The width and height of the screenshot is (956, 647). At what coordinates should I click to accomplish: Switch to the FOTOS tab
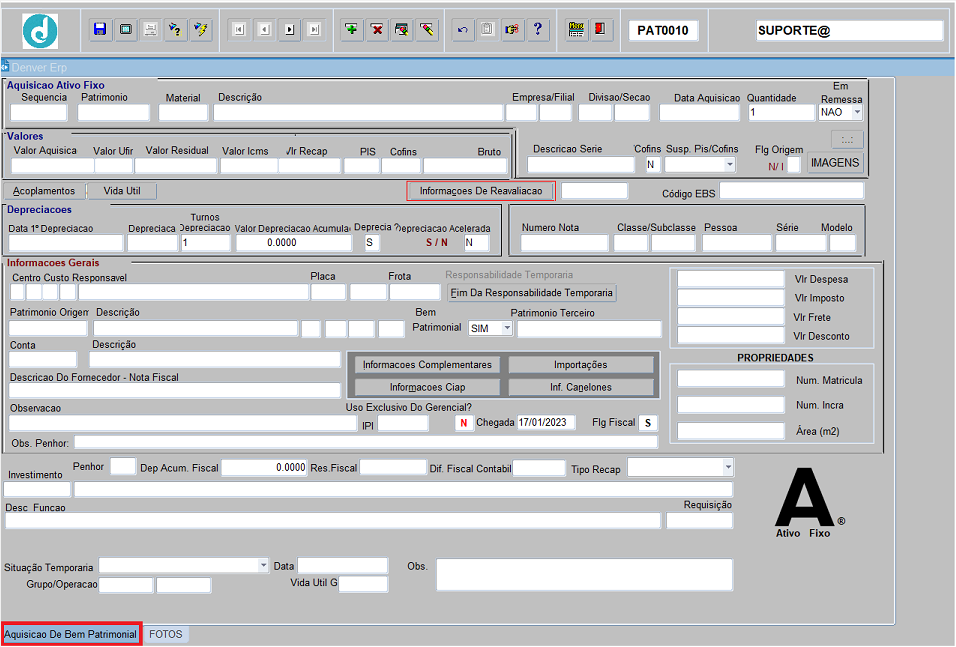(x=166, y=634)
